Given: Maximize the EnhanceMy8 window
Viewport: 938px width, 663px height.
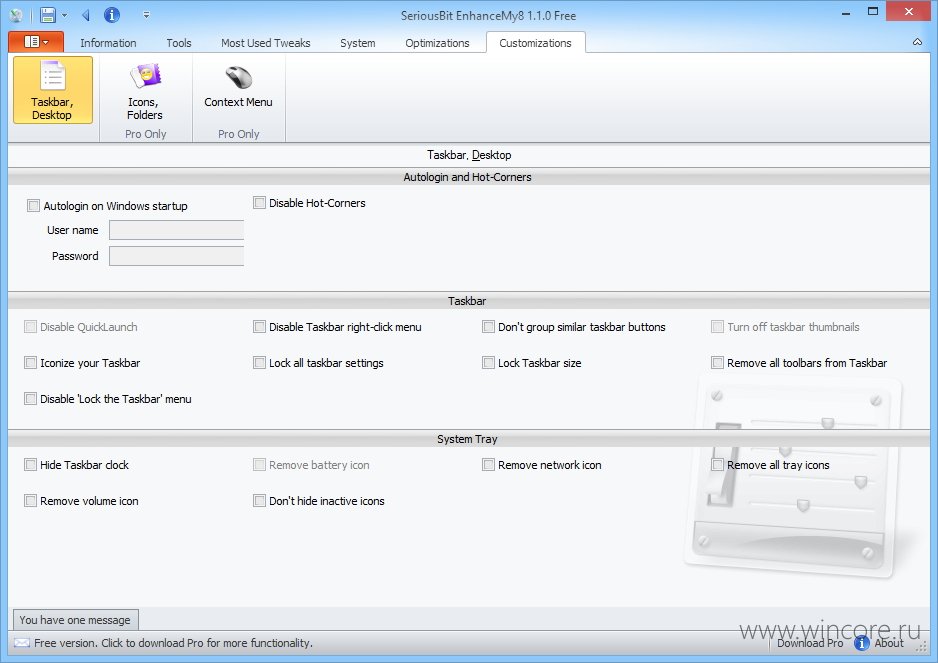Looking at the screenshot, I should (873, 13).
